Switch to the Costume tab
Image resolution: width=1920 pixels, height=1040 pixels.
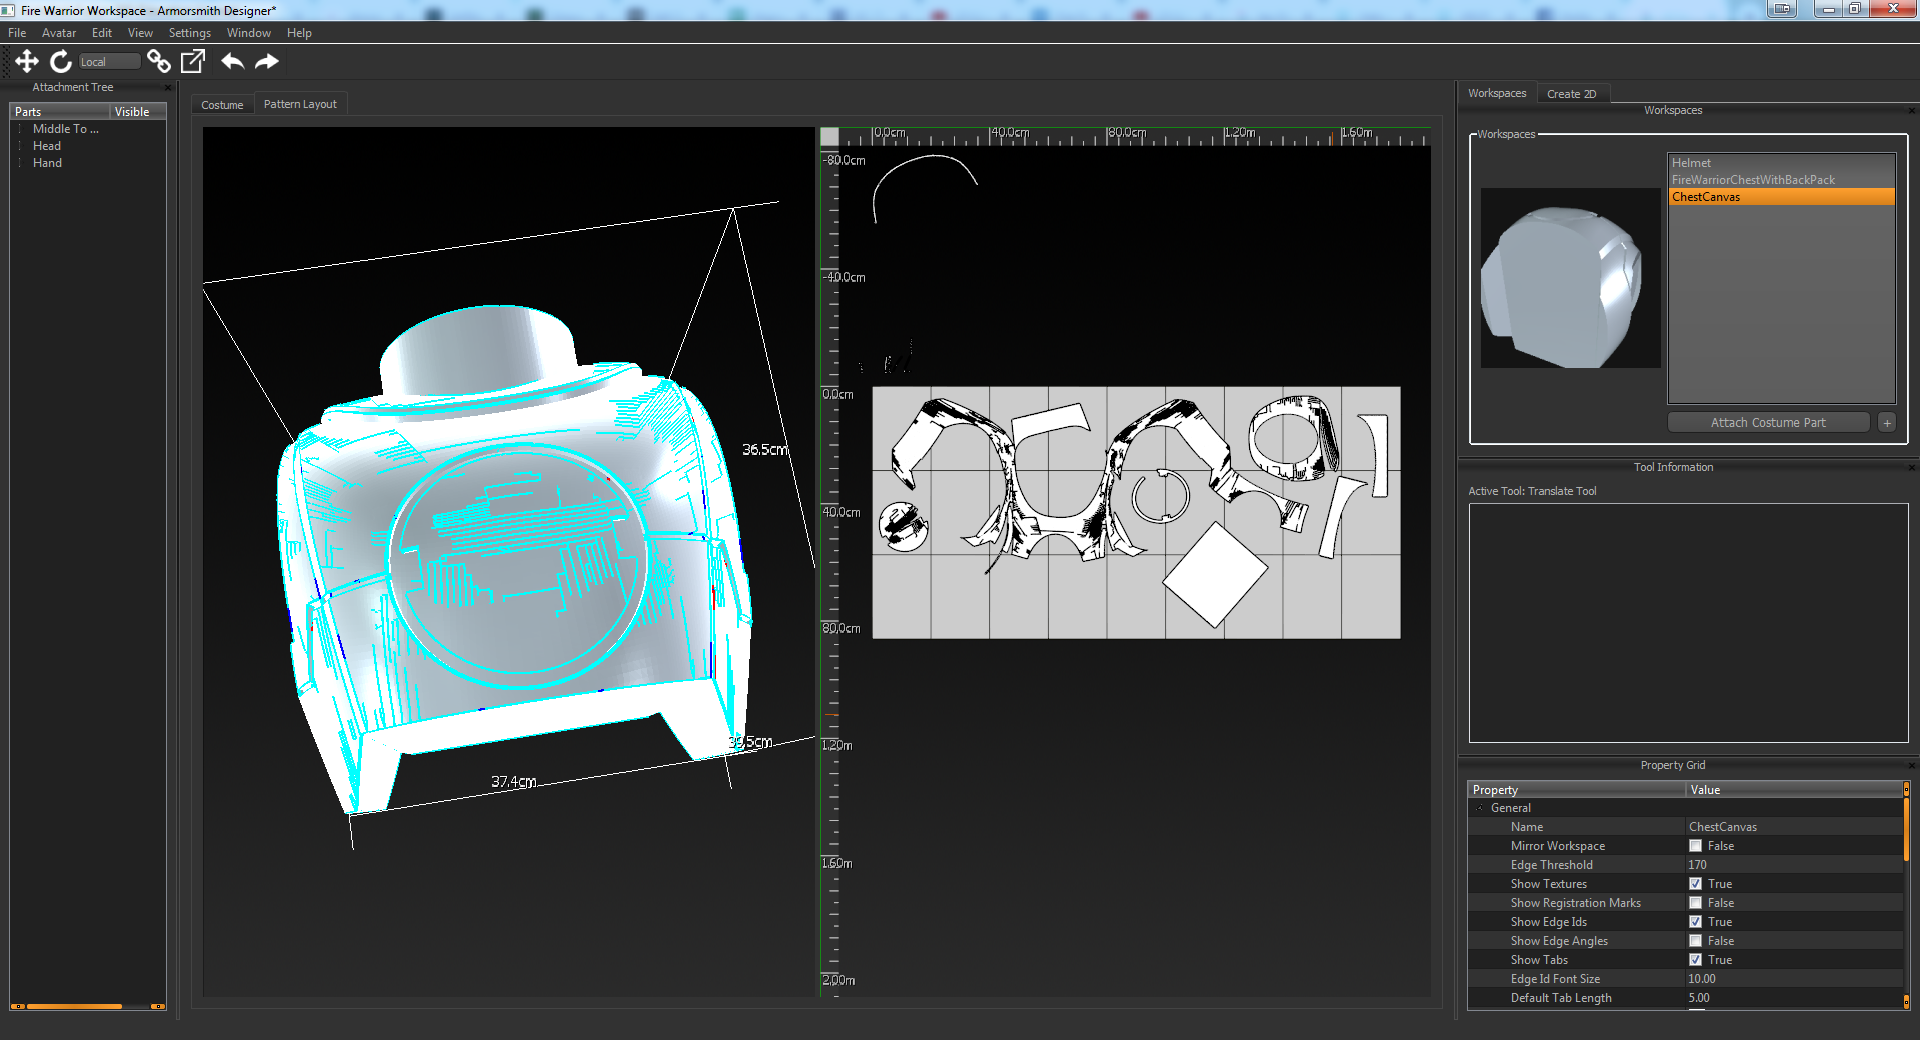tap(222, 105)
